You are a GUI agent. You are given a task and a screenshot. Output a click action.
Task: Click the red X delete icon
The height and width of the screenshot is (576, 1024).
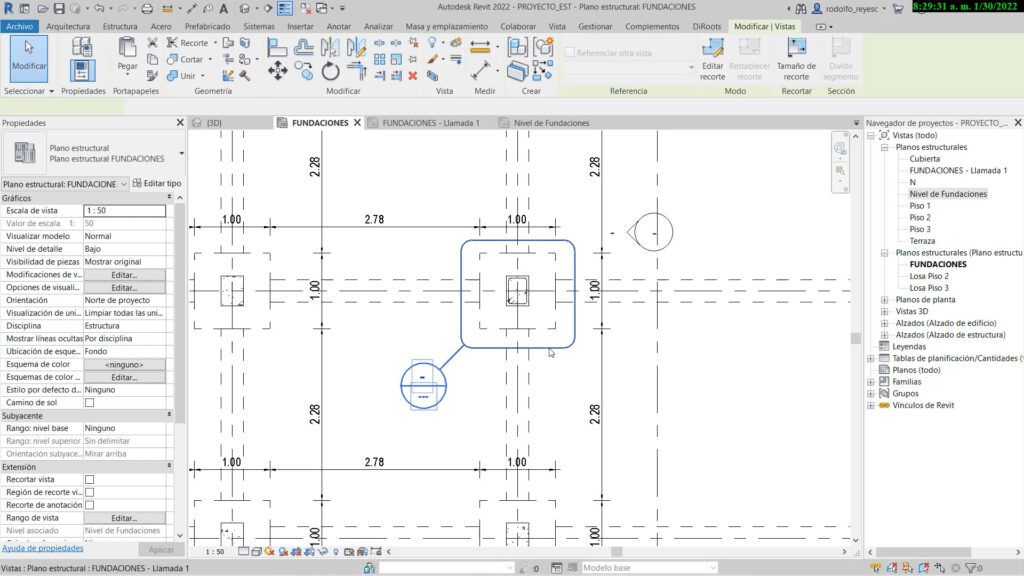(412, 75)
